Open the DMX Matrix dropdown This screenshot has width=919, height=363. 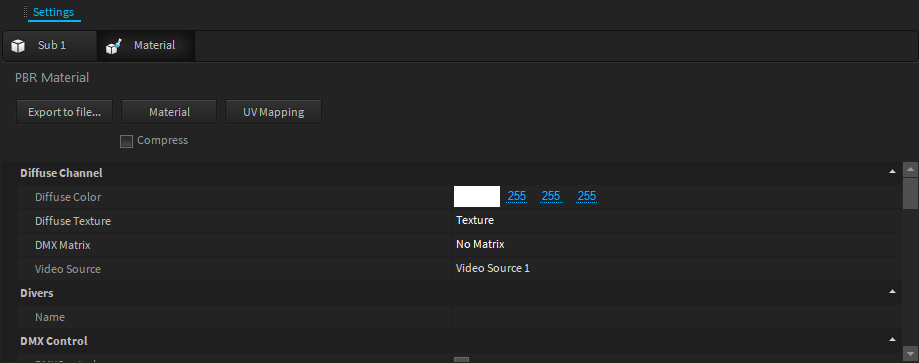(676, 245)
